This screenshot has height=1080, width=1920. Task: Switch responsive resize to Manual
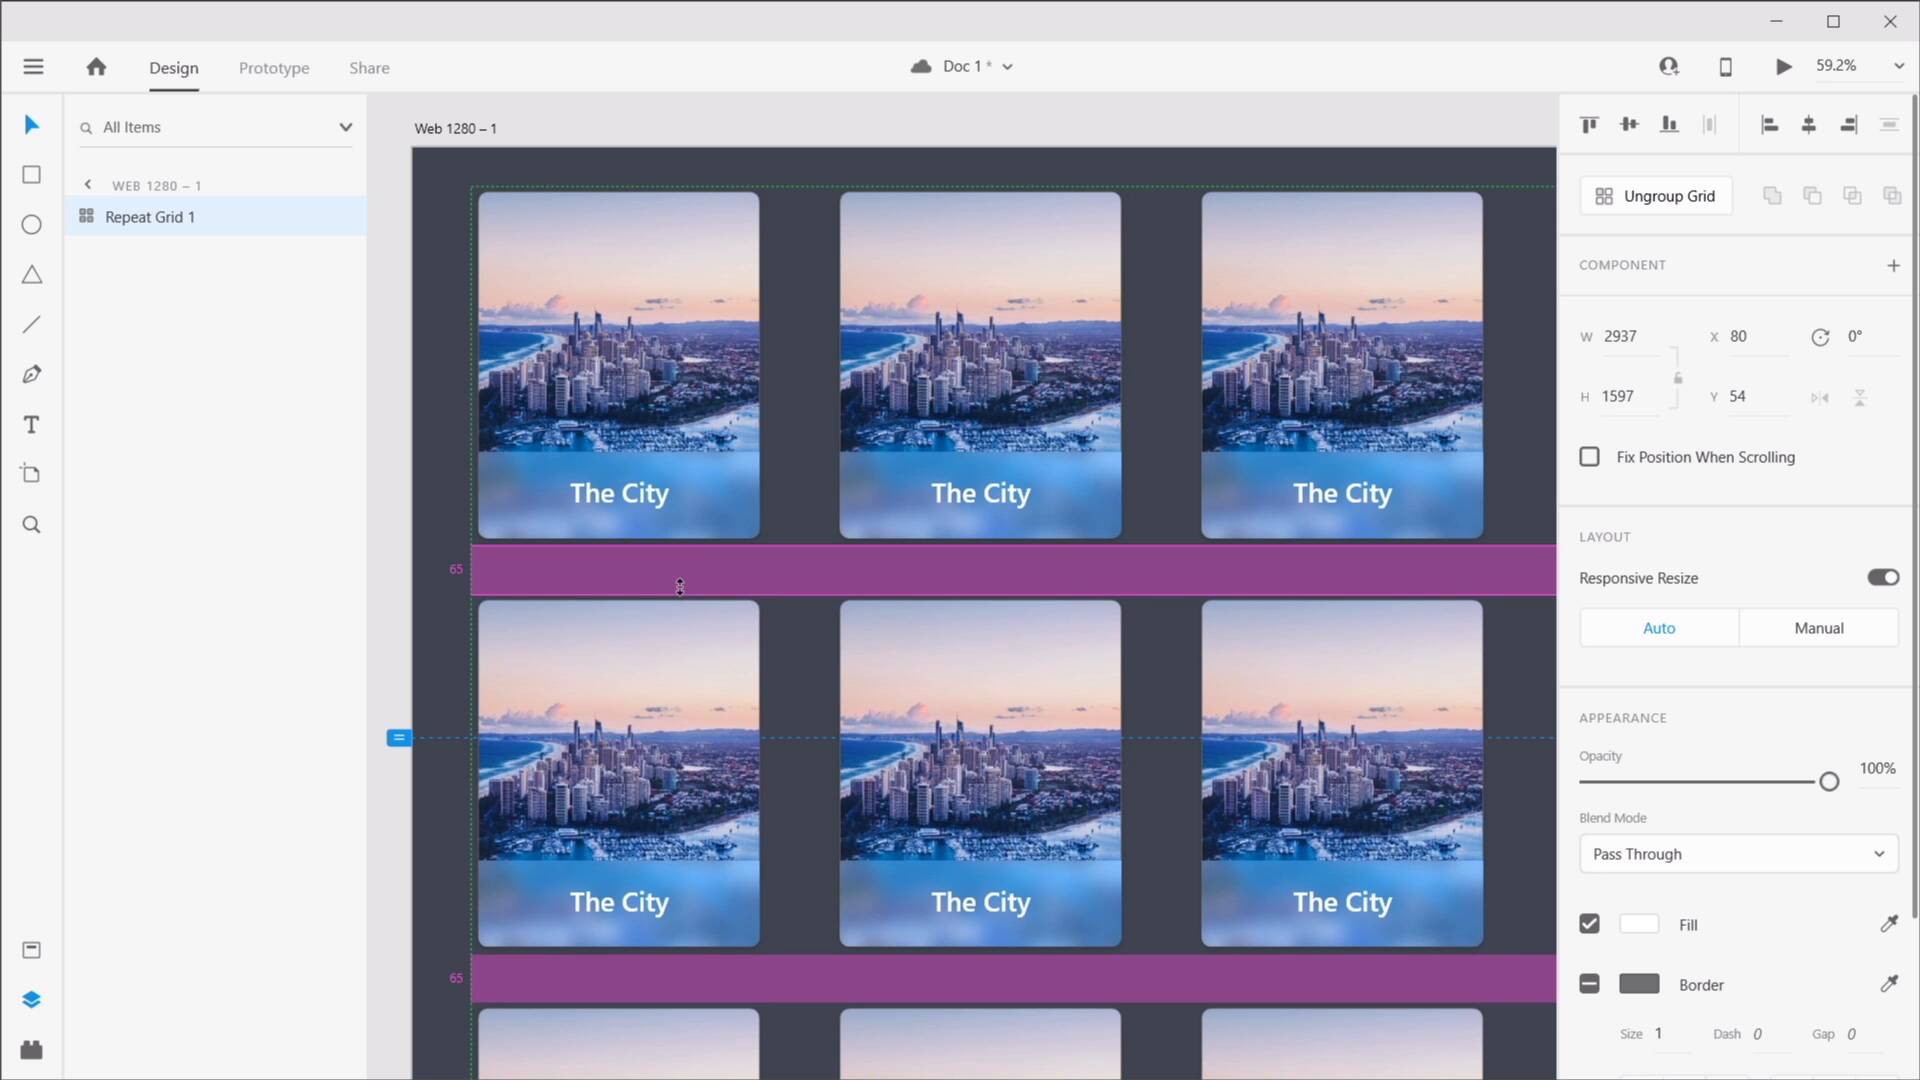point(1819,628)
